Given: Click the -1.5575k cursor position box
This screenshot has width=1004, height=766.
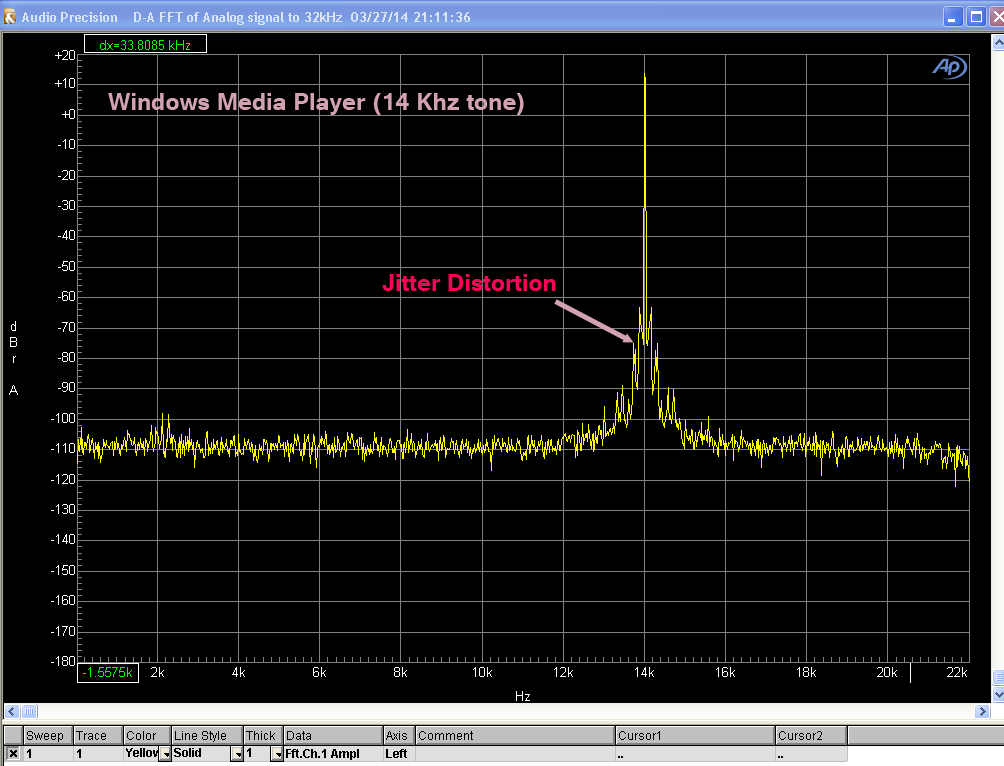Looking at the screenshot, I should tap(110, 673).
